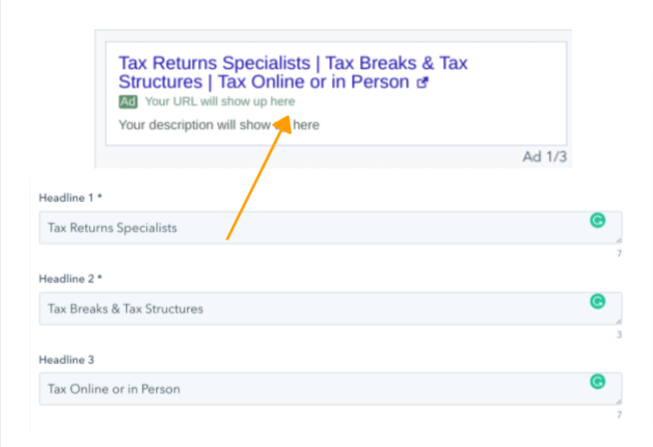The height and width of the screenshot is (447, 653).
Task: Click Grammarly icon in Headline 1 field
Action: click(598, 220)
